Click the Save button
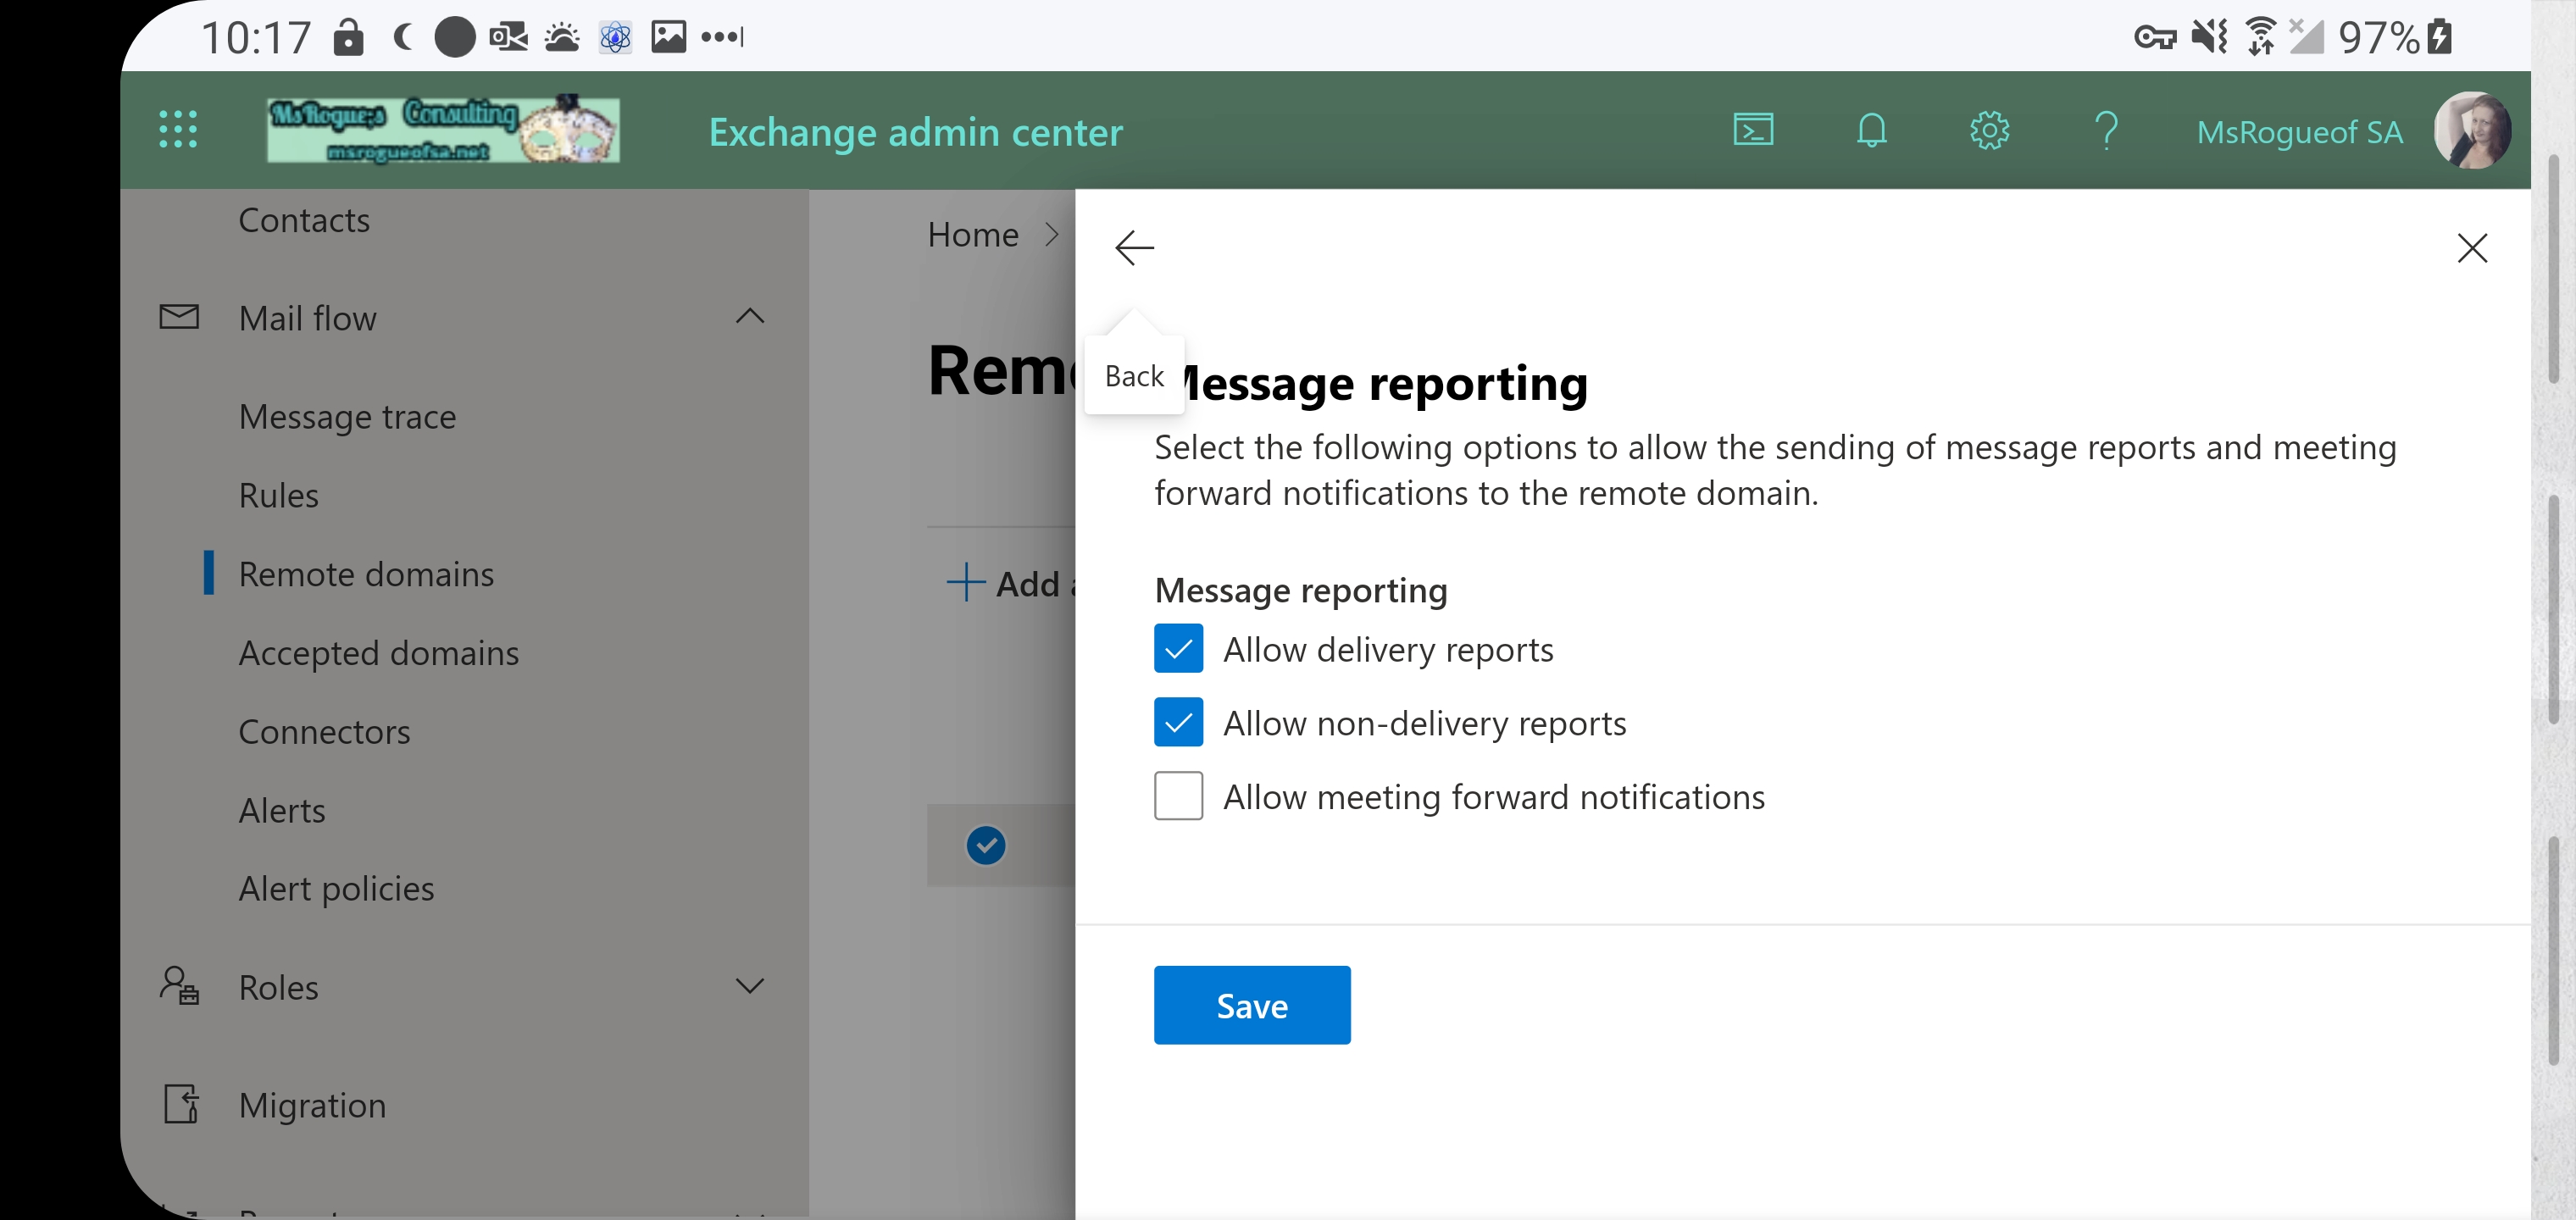 click(1251, 1005)
